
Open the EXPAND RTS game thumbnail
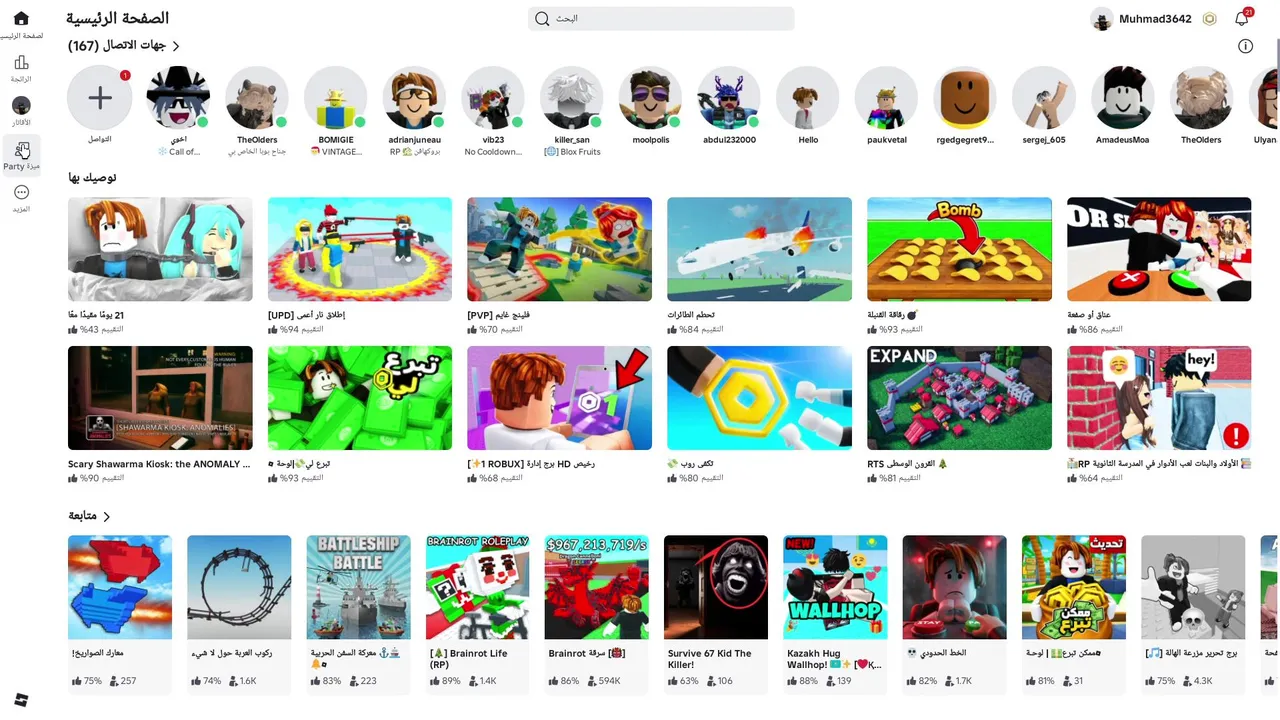point(959,398)
